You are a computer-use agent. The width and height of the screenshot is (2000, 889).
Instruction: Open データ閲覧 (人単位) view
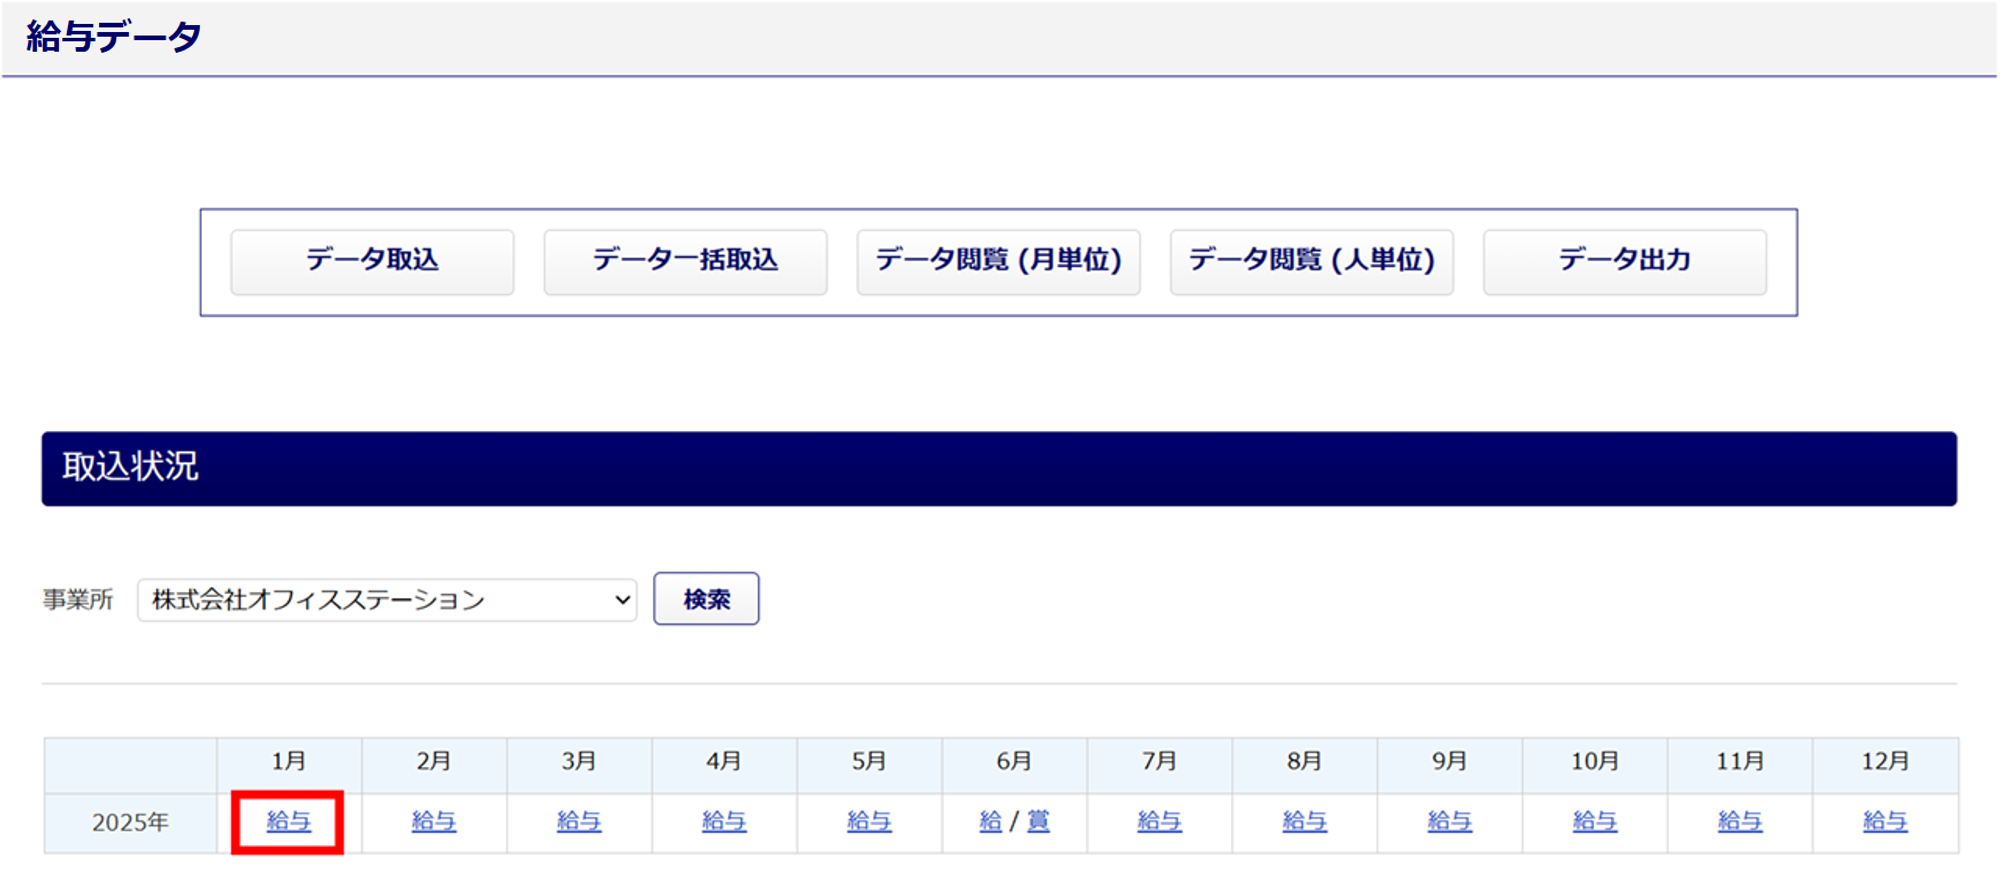pos(1311,262)
